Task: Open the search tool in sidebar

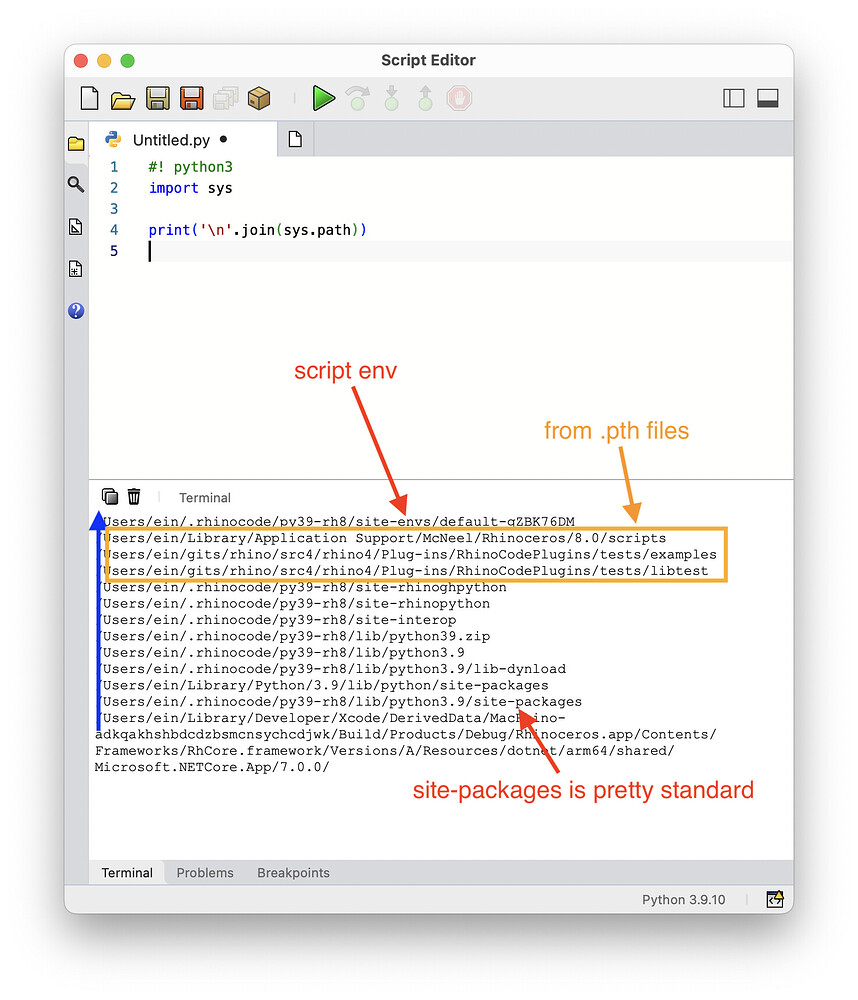Action: [x=76, y=184]
